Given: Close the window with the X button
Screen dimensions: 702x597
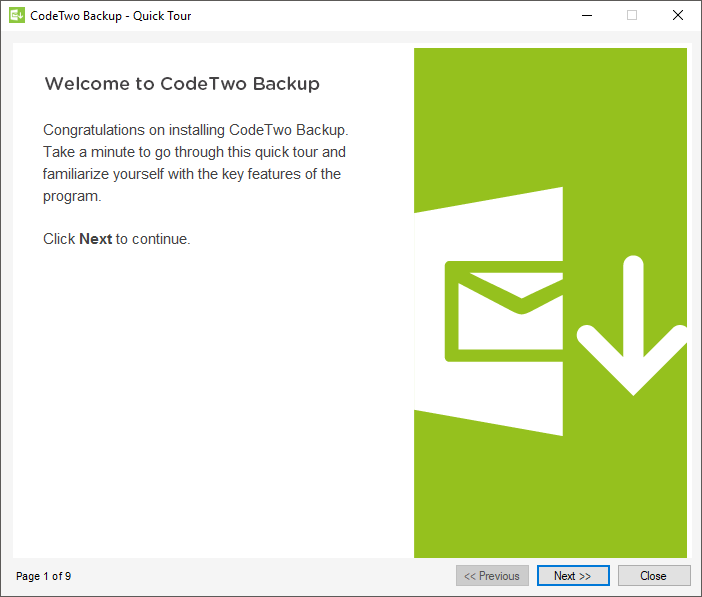Looking at the screenshot, I should click(x=677, y=15).
